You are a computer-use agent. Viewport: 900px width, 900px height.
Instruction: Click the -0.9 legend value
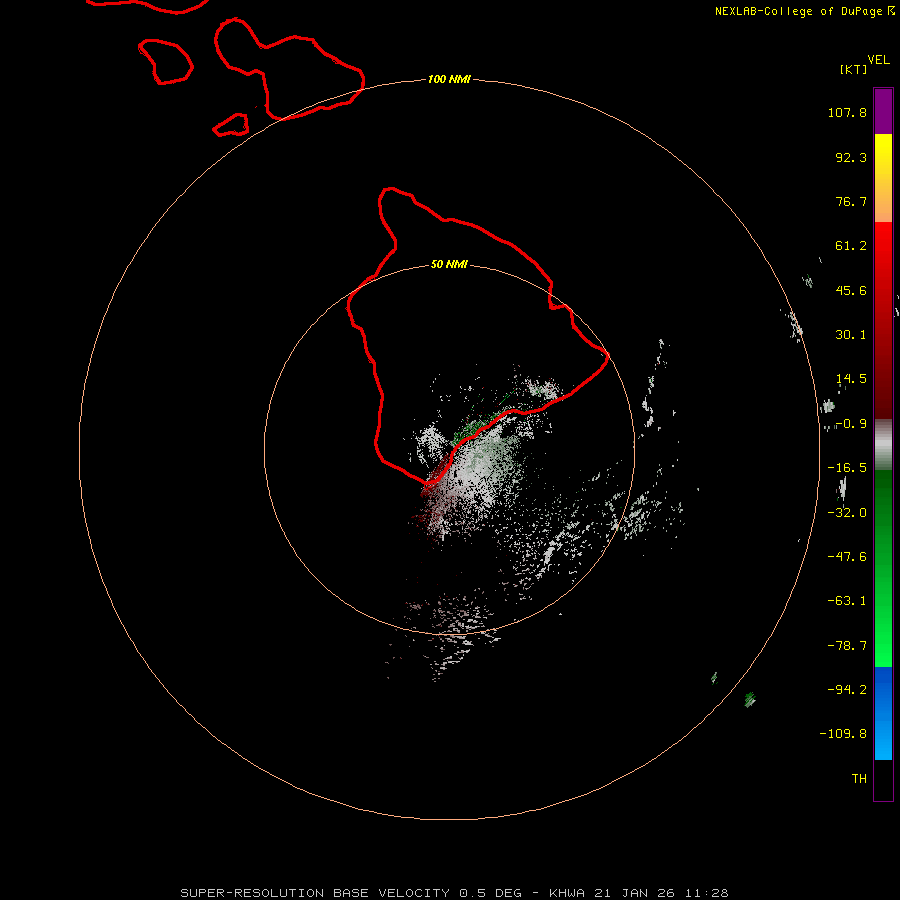(x=851, y=424)
